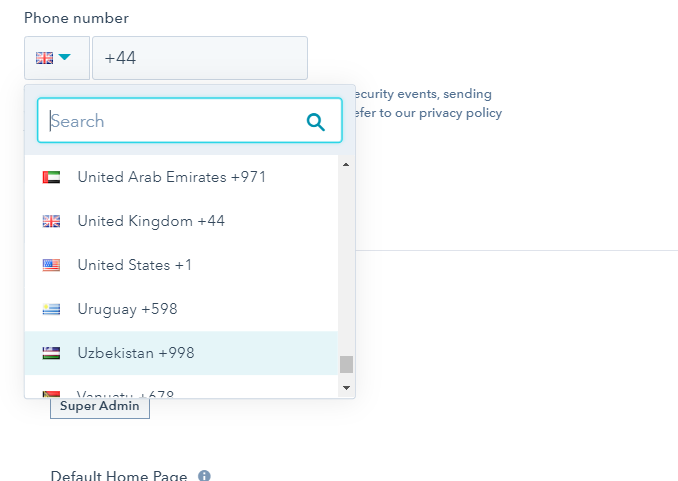Click the search magnifier icon
Viewport: 678px width, 481px height.
click(x=316, y=122)
